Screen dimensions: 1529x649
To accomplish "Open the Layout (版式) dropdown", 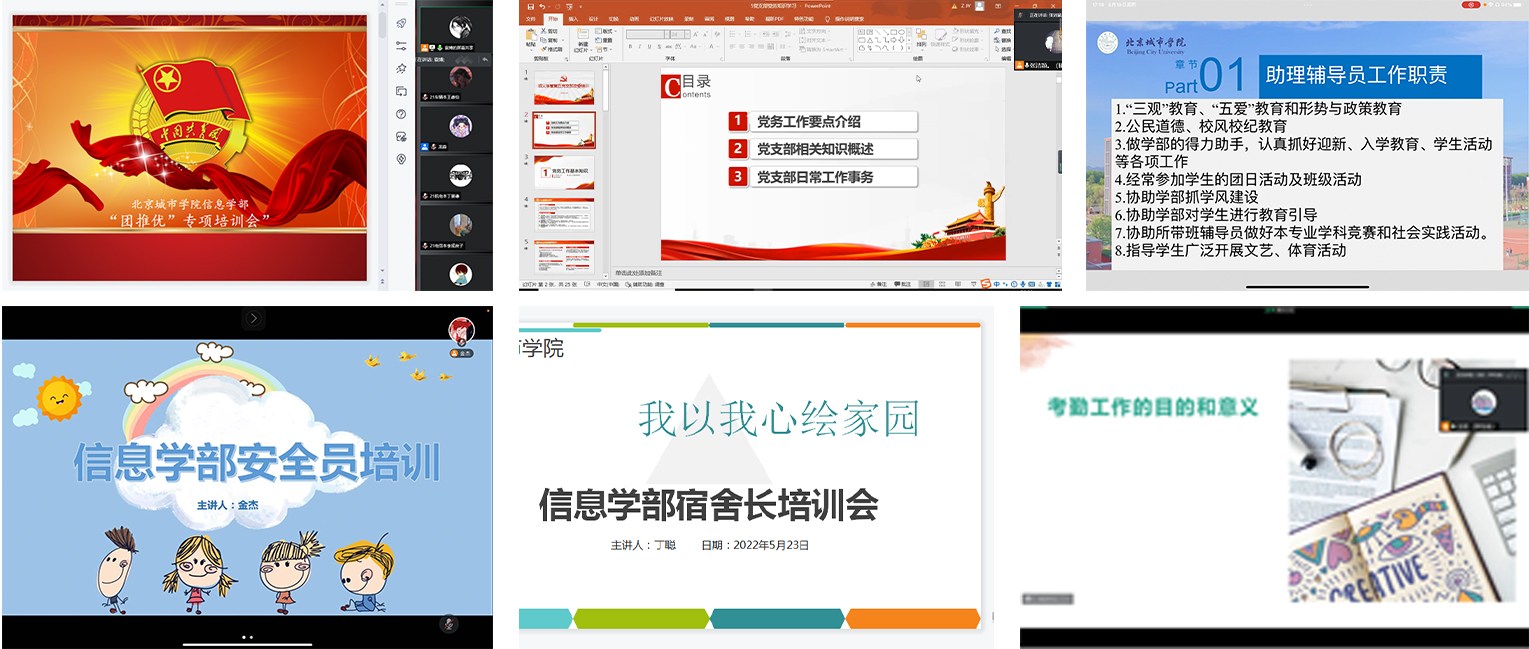I will click(606, 31).
